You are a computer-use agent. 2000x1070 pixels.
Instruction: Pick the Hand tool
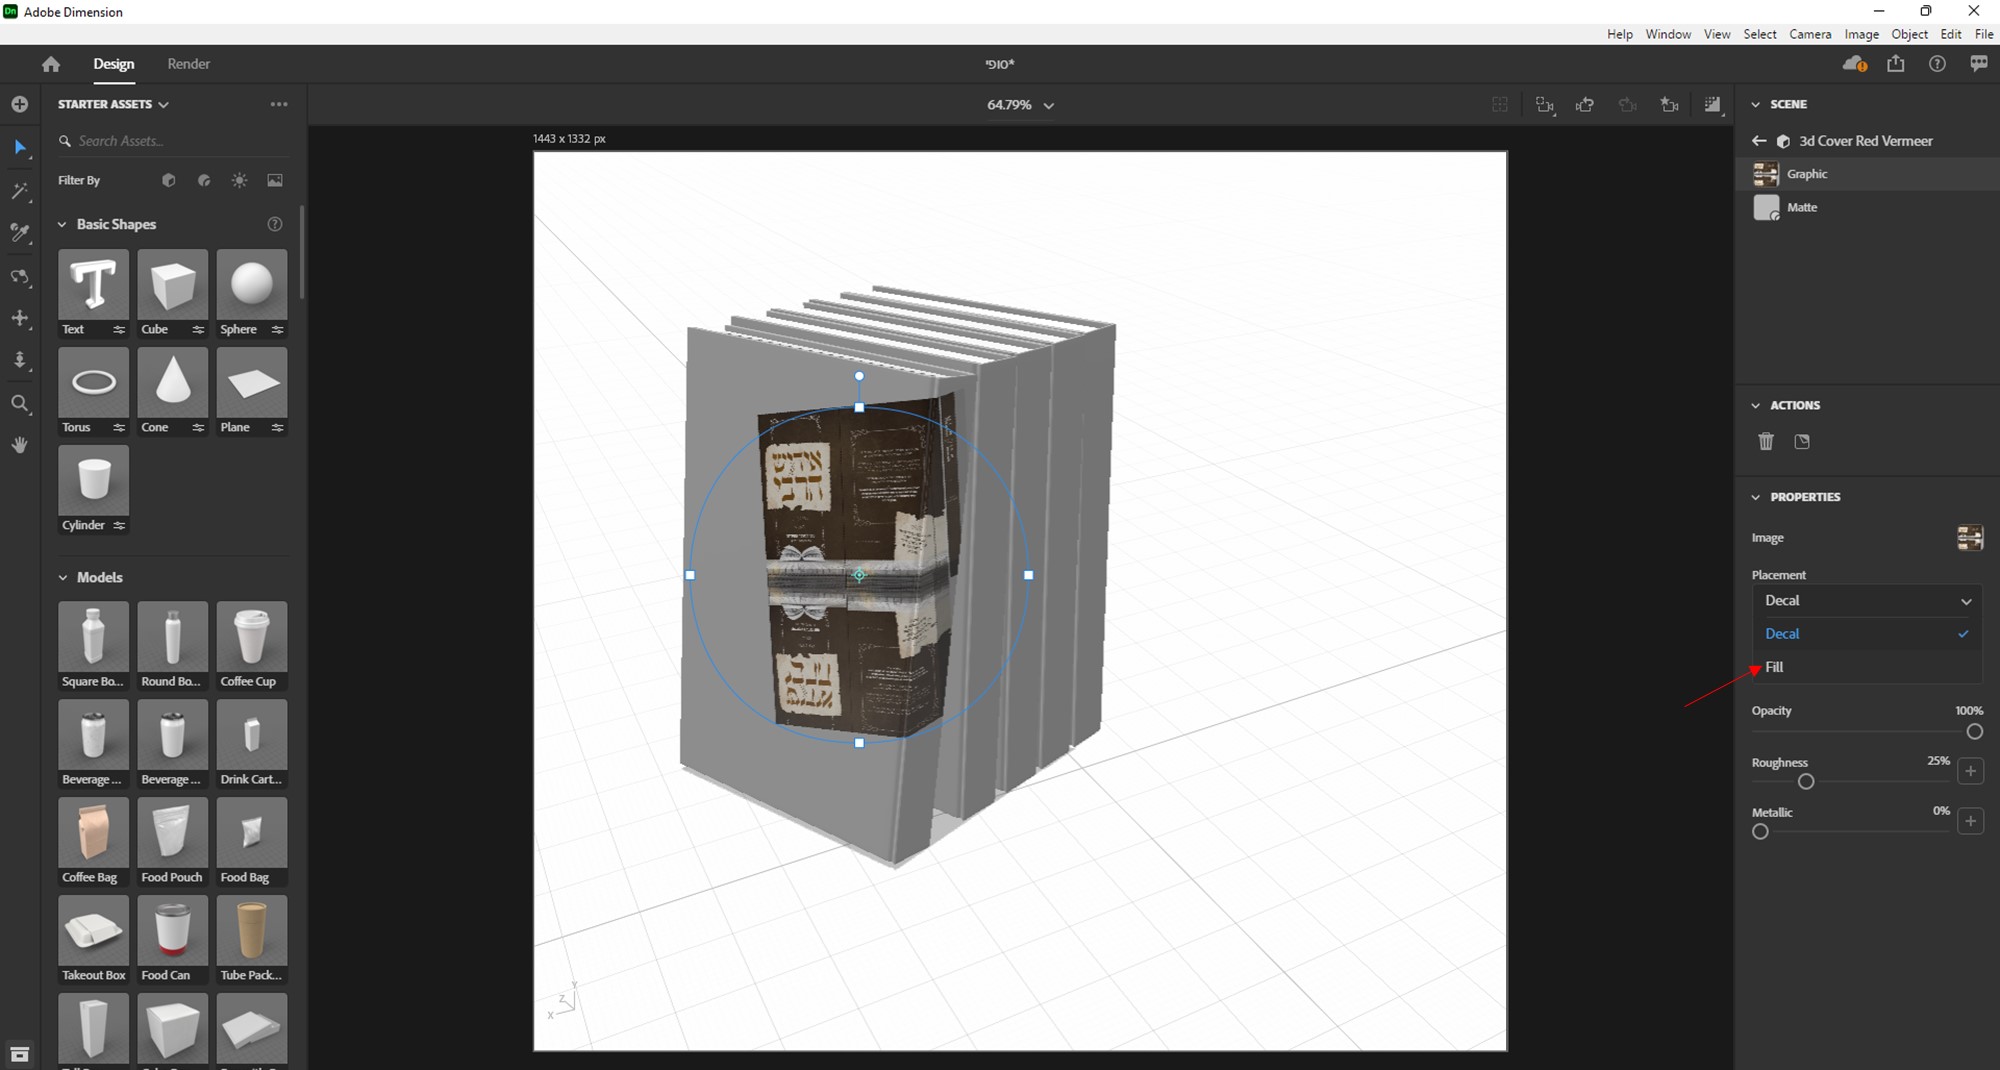(20, 445)
